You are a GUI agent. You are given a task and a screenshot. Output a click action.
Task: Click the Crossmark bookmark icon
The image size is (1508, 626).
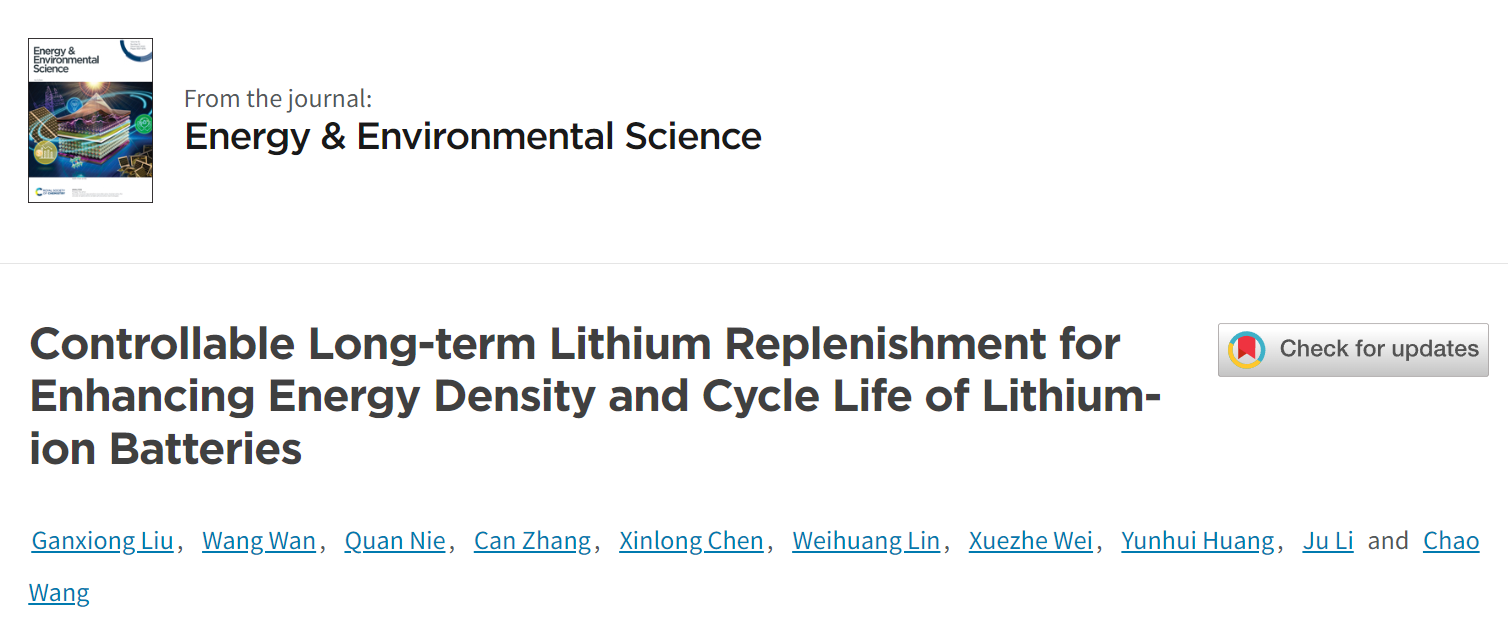click(x=1246, y=350)
